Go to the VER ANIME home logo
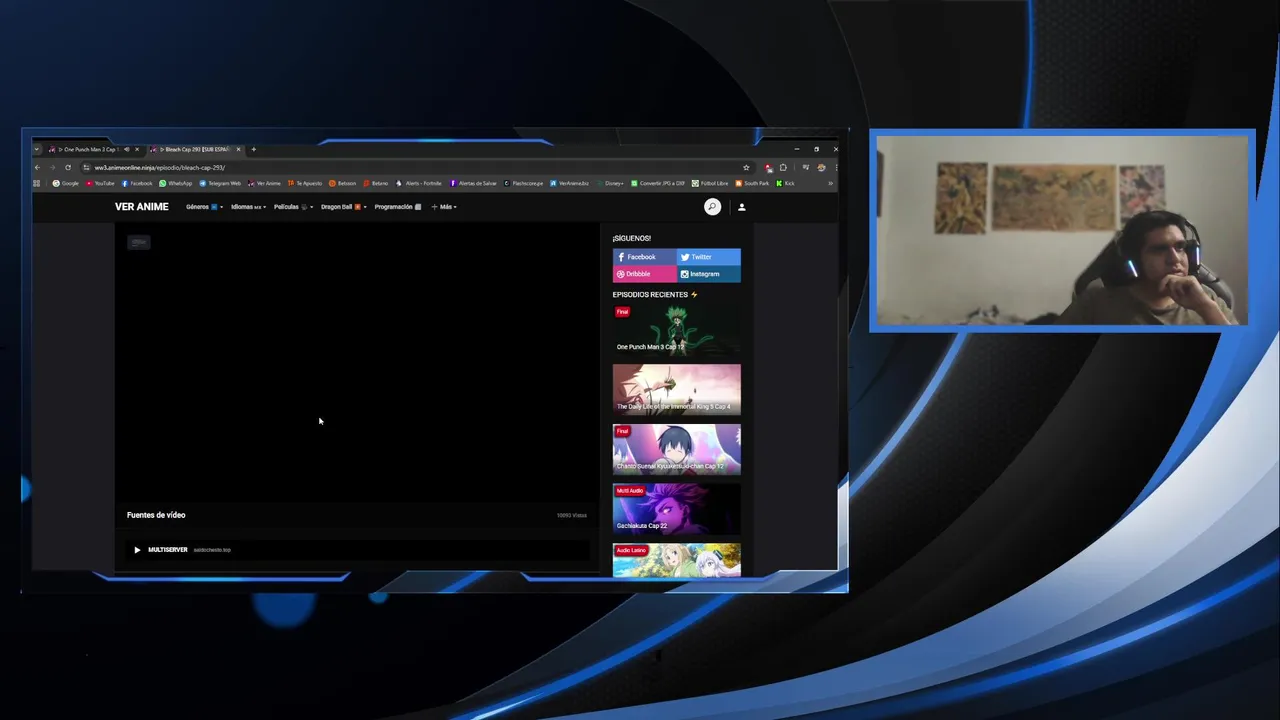 141,207
